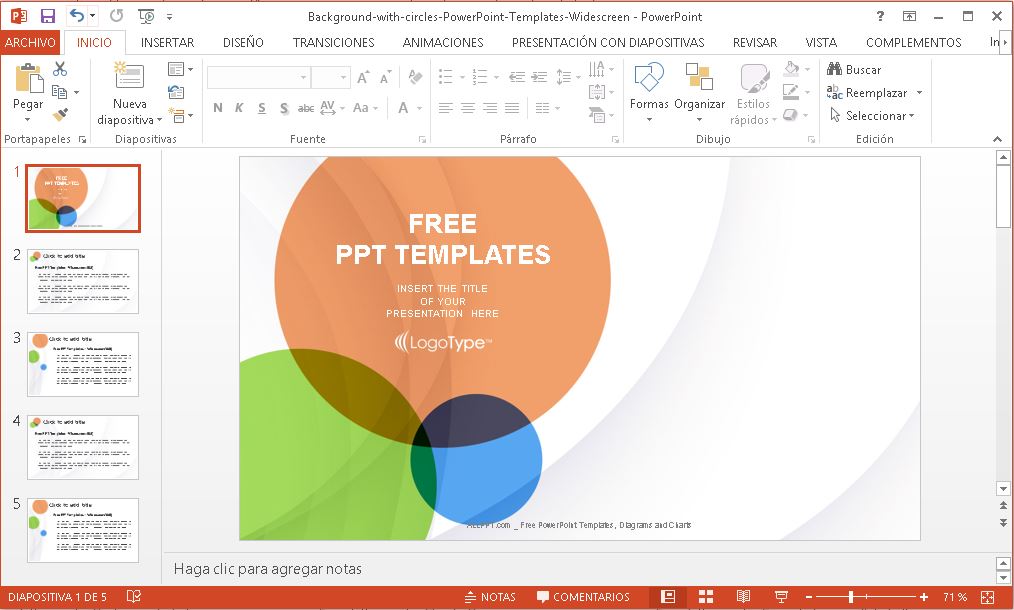The height and width of the screenshot is (610, 1014).
Task: Open PowerPoint Help question mark
Action: click(879, 16)
